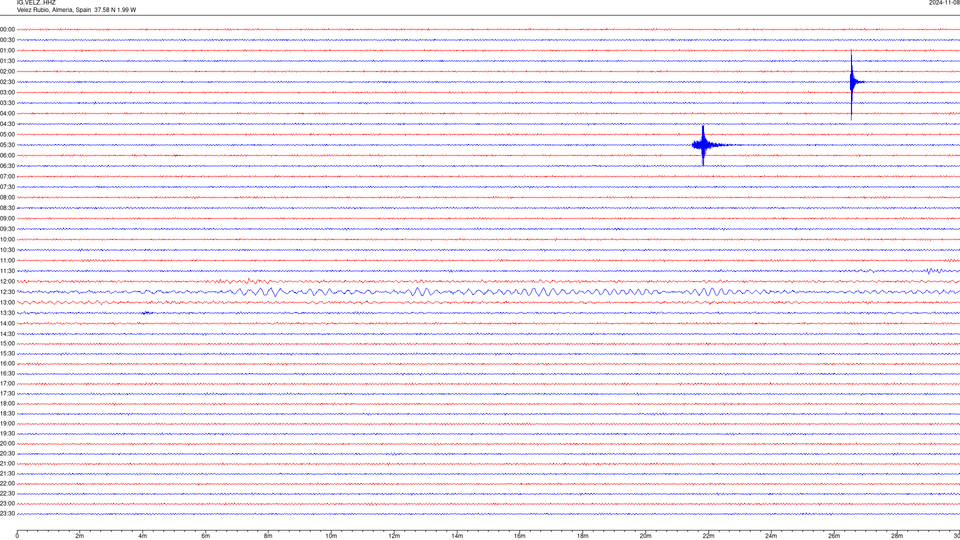Click the 26m axis tick label
960x540 pixels.
click(834, 536)
